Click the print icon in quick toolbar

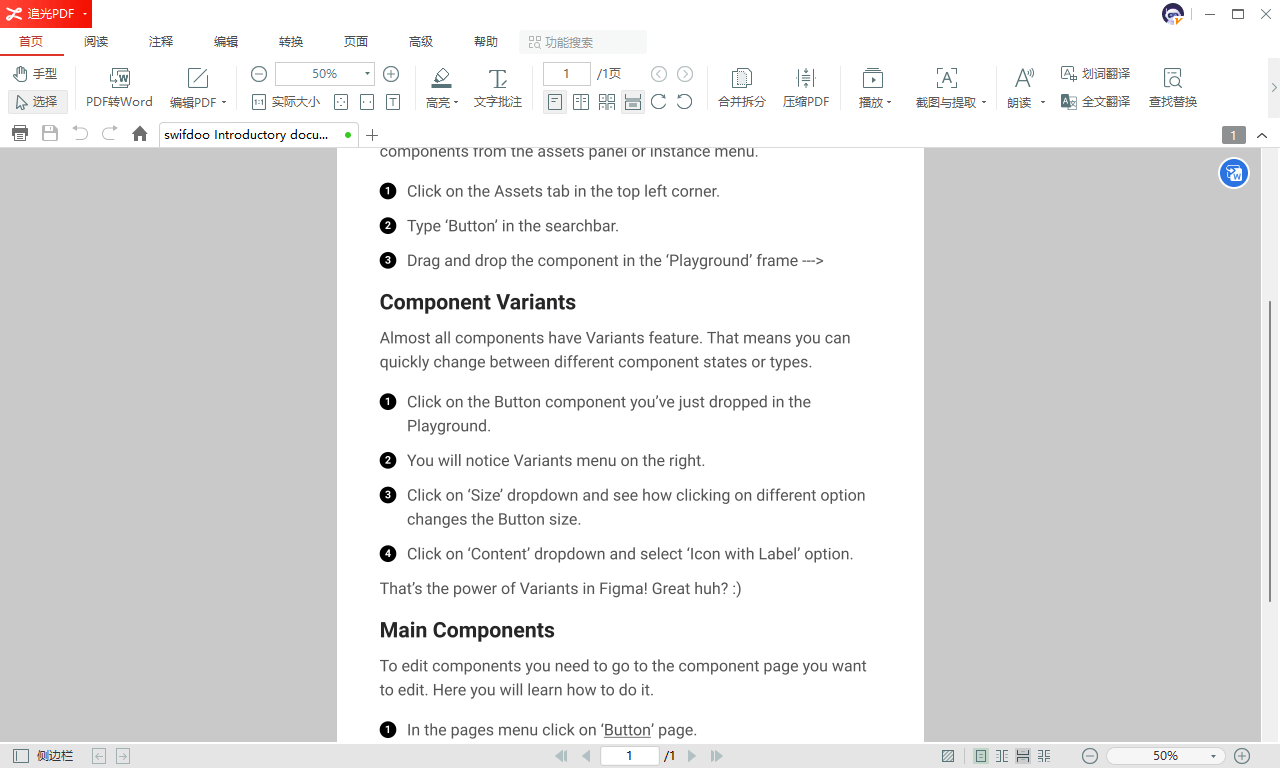(19, 134)
